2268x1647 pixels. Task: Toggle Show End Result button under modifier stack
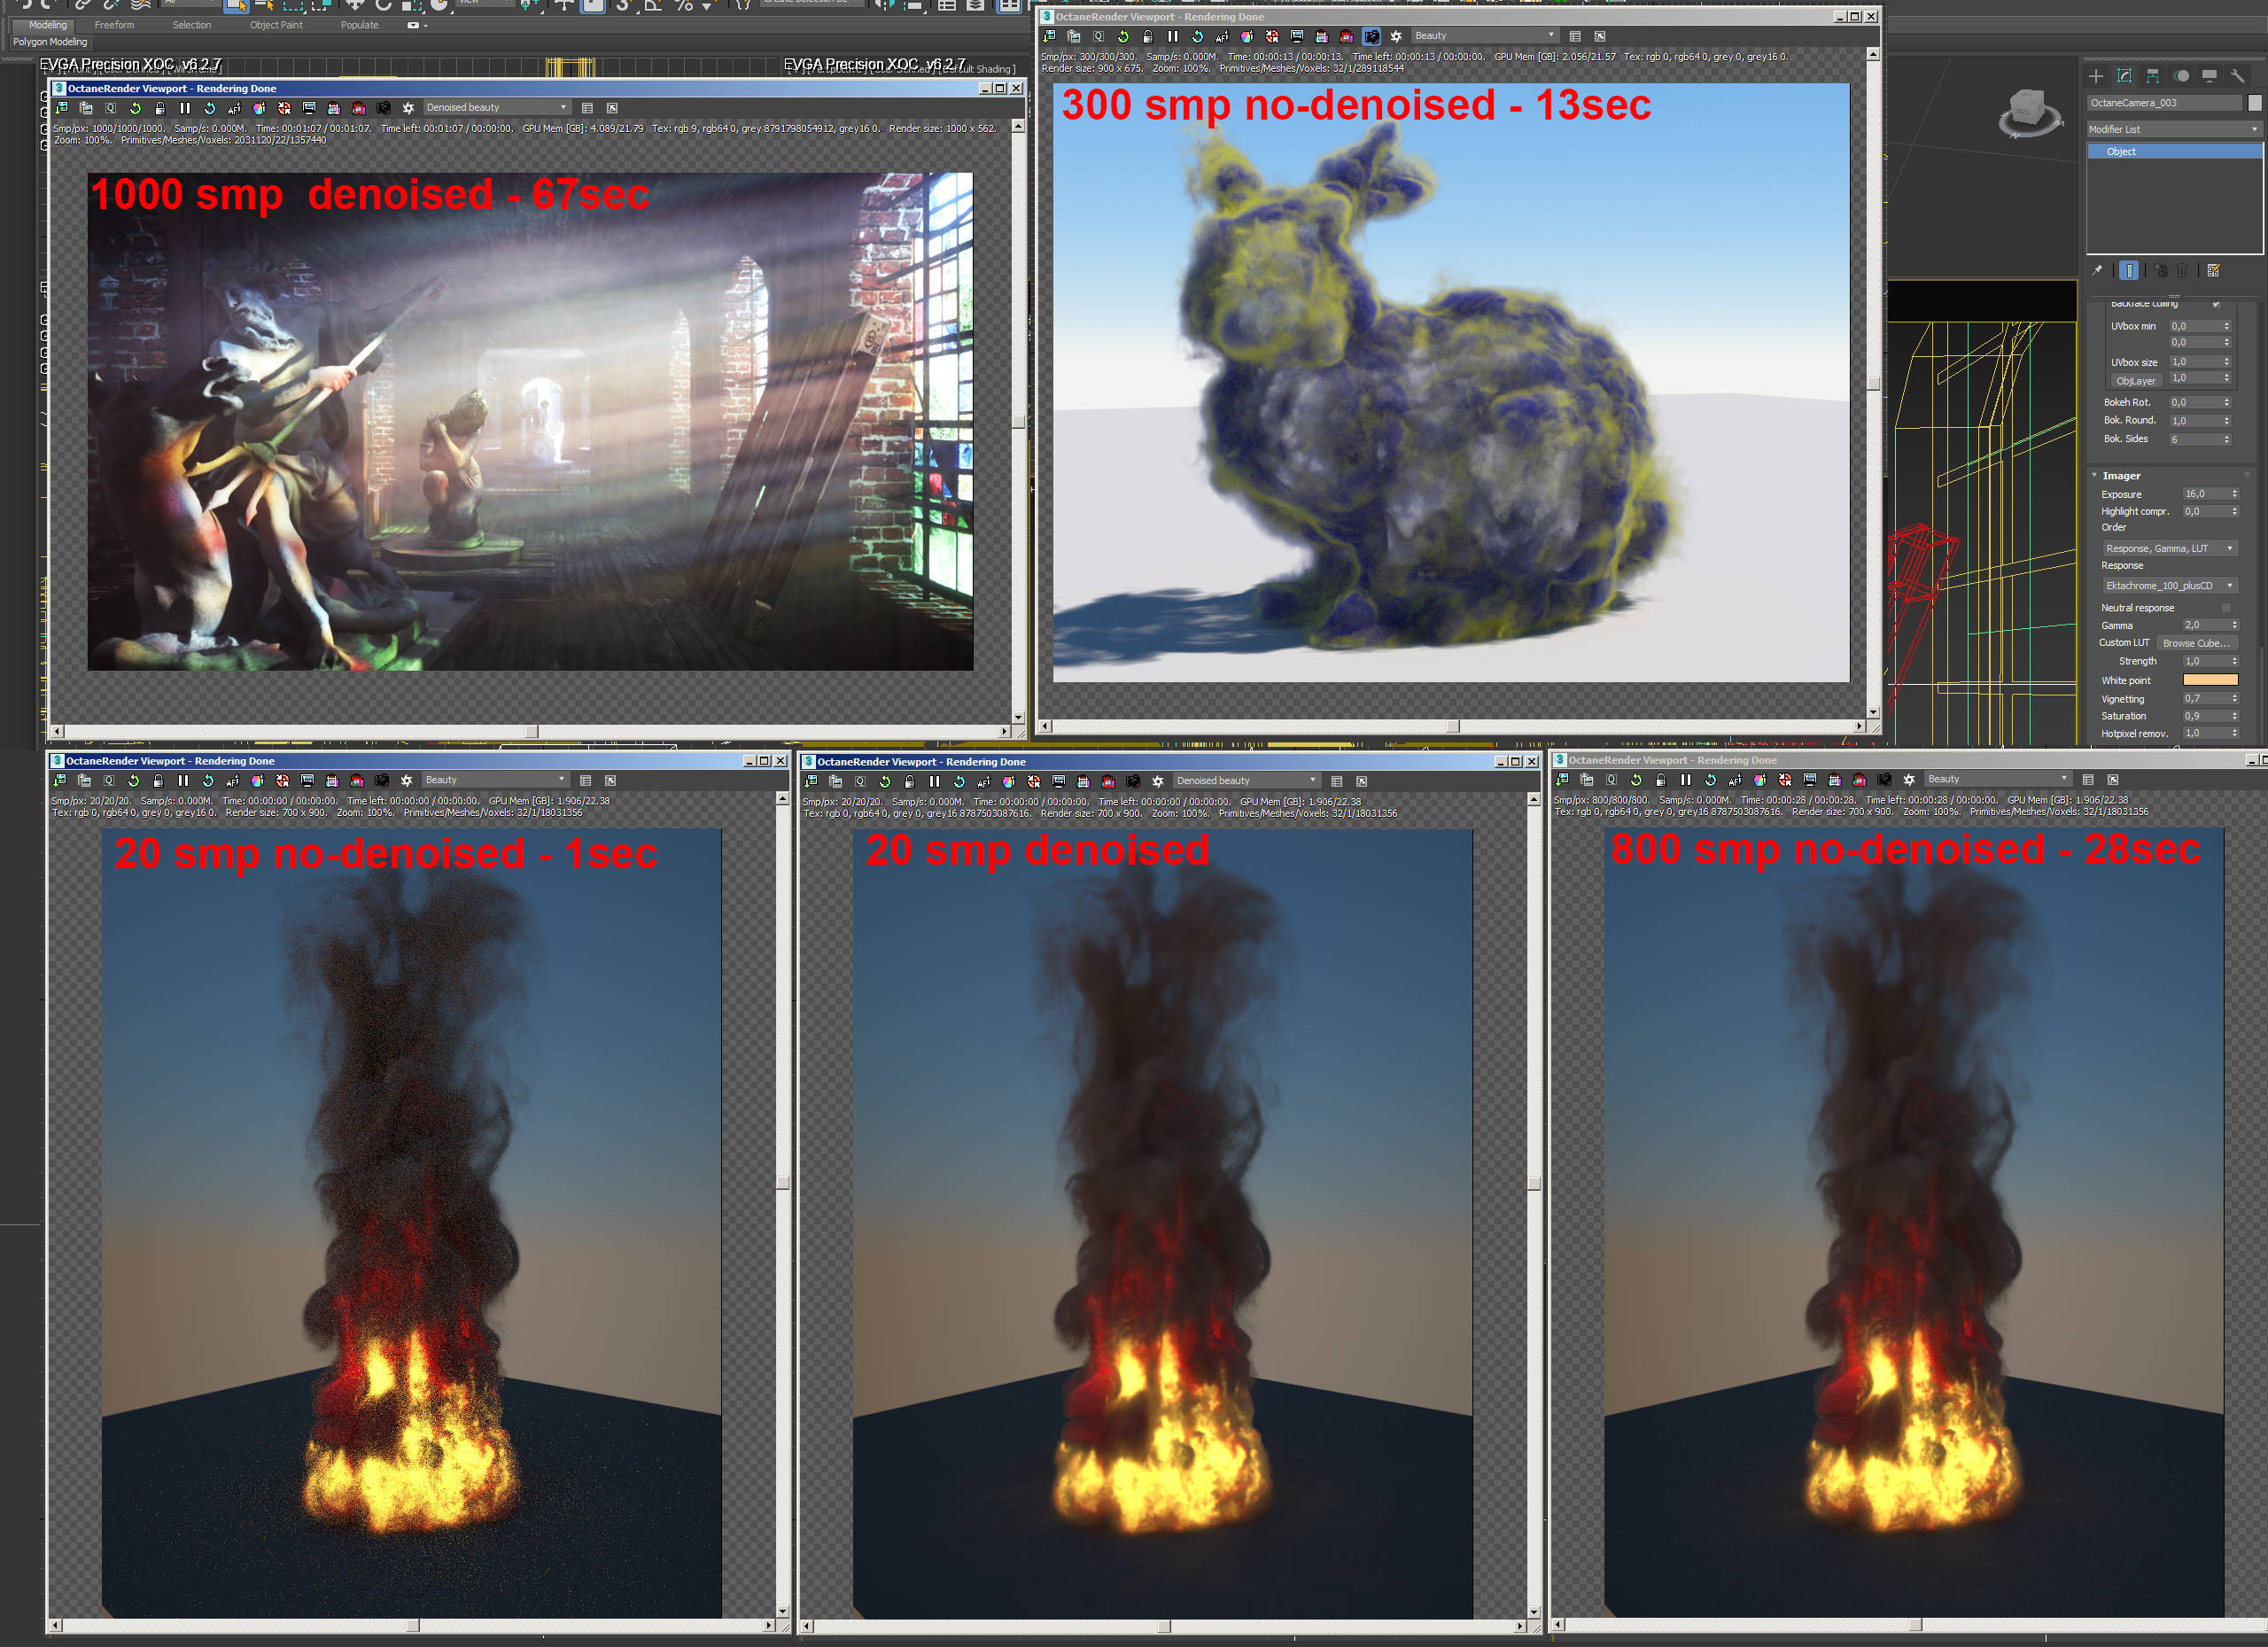click(x=2129, y=270)
